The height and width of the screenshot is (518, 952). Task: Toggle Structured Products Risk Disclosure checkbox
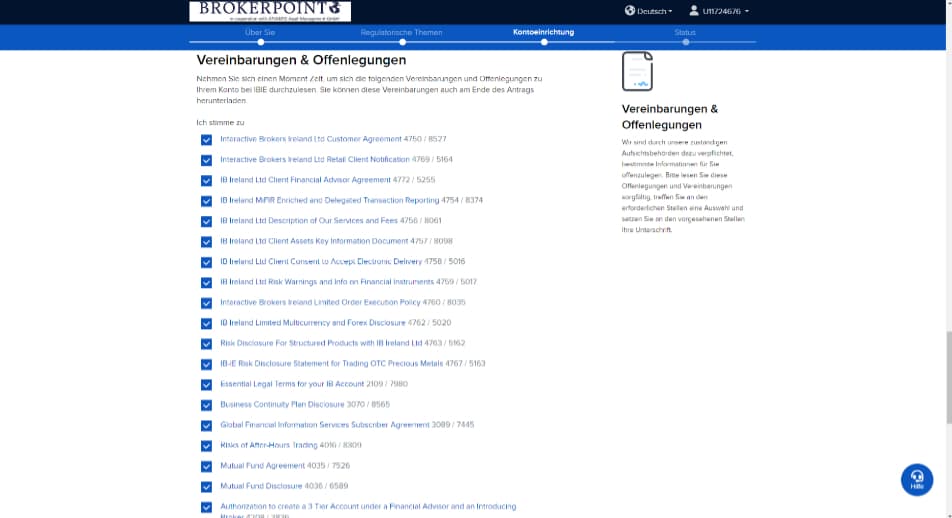coord(206,344)
